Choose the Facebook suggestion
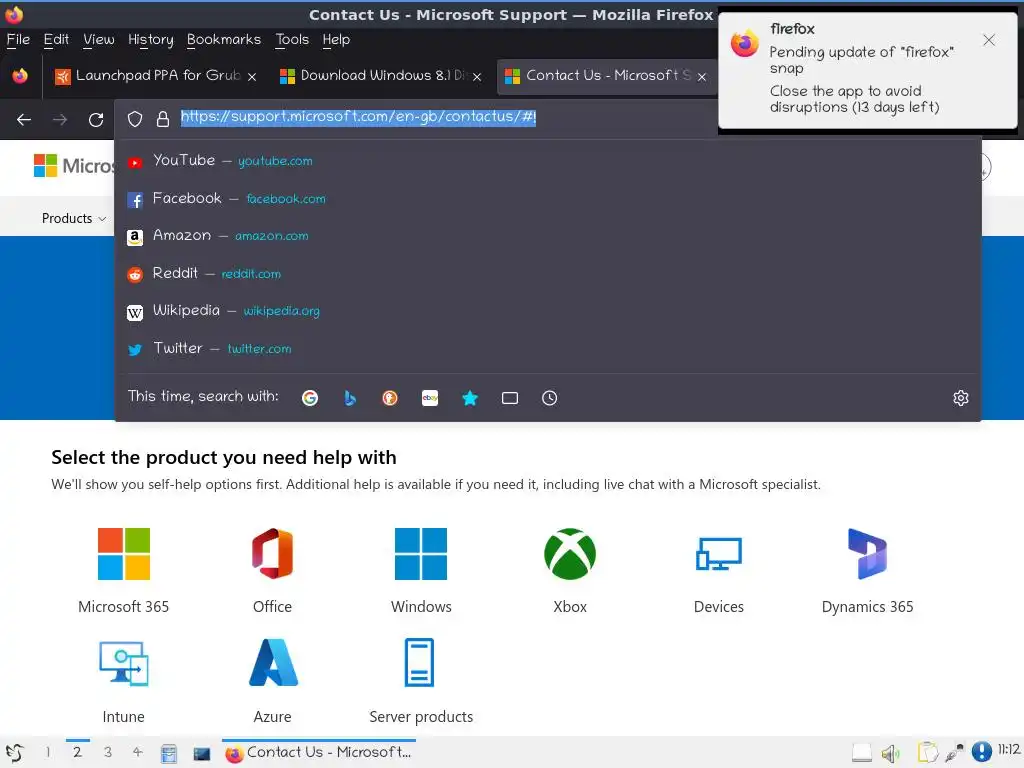This screenshot has width=1024, height=768. (547, 199)
